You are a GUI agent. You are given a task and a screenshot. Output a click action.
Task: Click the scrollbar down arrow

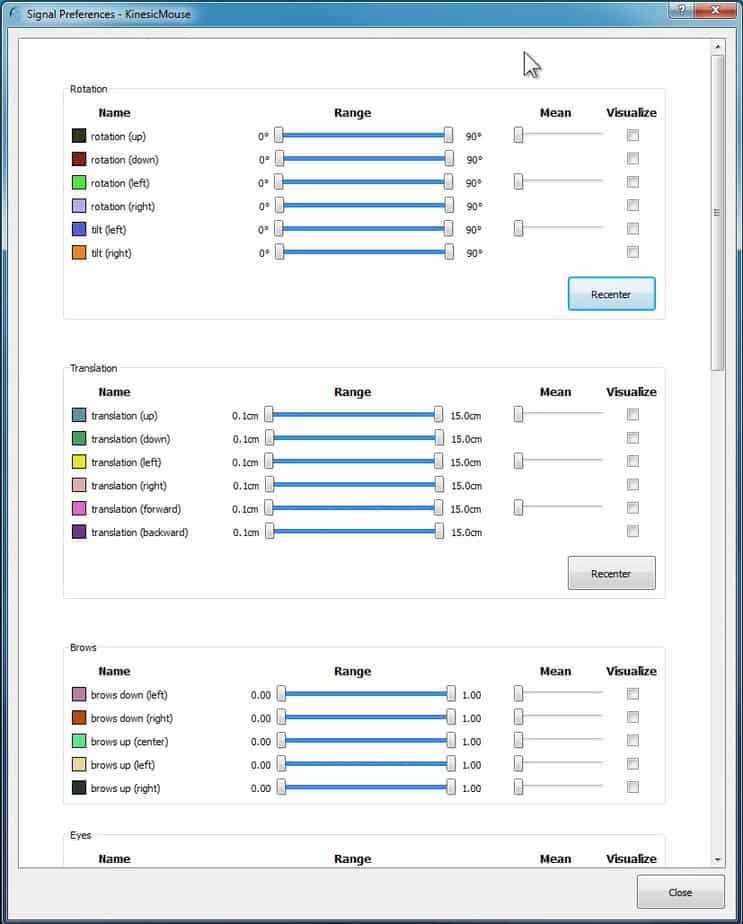pos(717,859)
